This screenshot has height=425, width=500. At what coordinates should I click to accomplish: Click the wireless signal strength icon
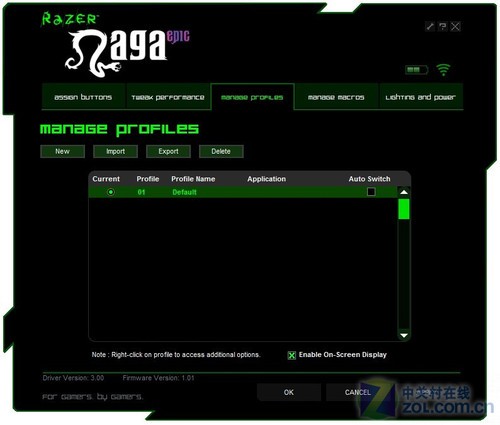443,70
